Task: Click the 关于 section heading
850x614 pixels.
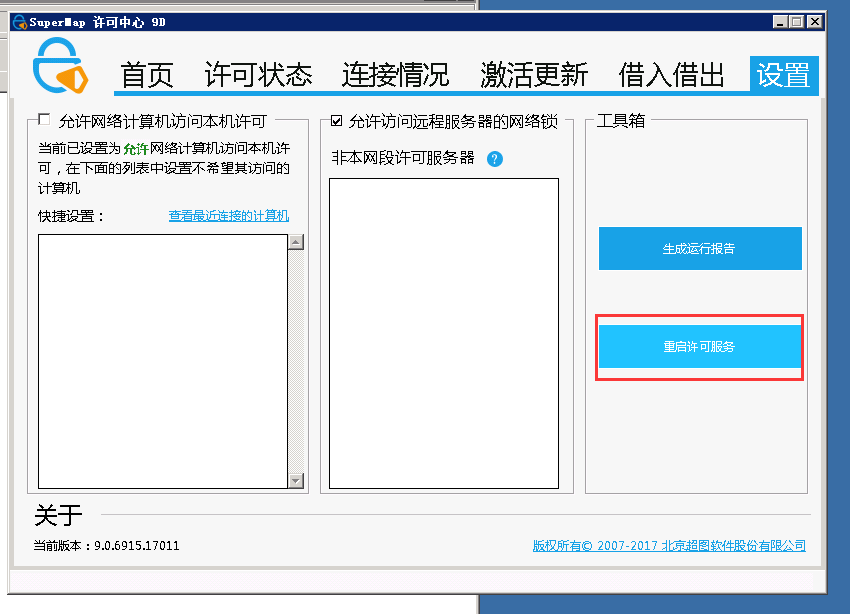Action: point(58,515)
